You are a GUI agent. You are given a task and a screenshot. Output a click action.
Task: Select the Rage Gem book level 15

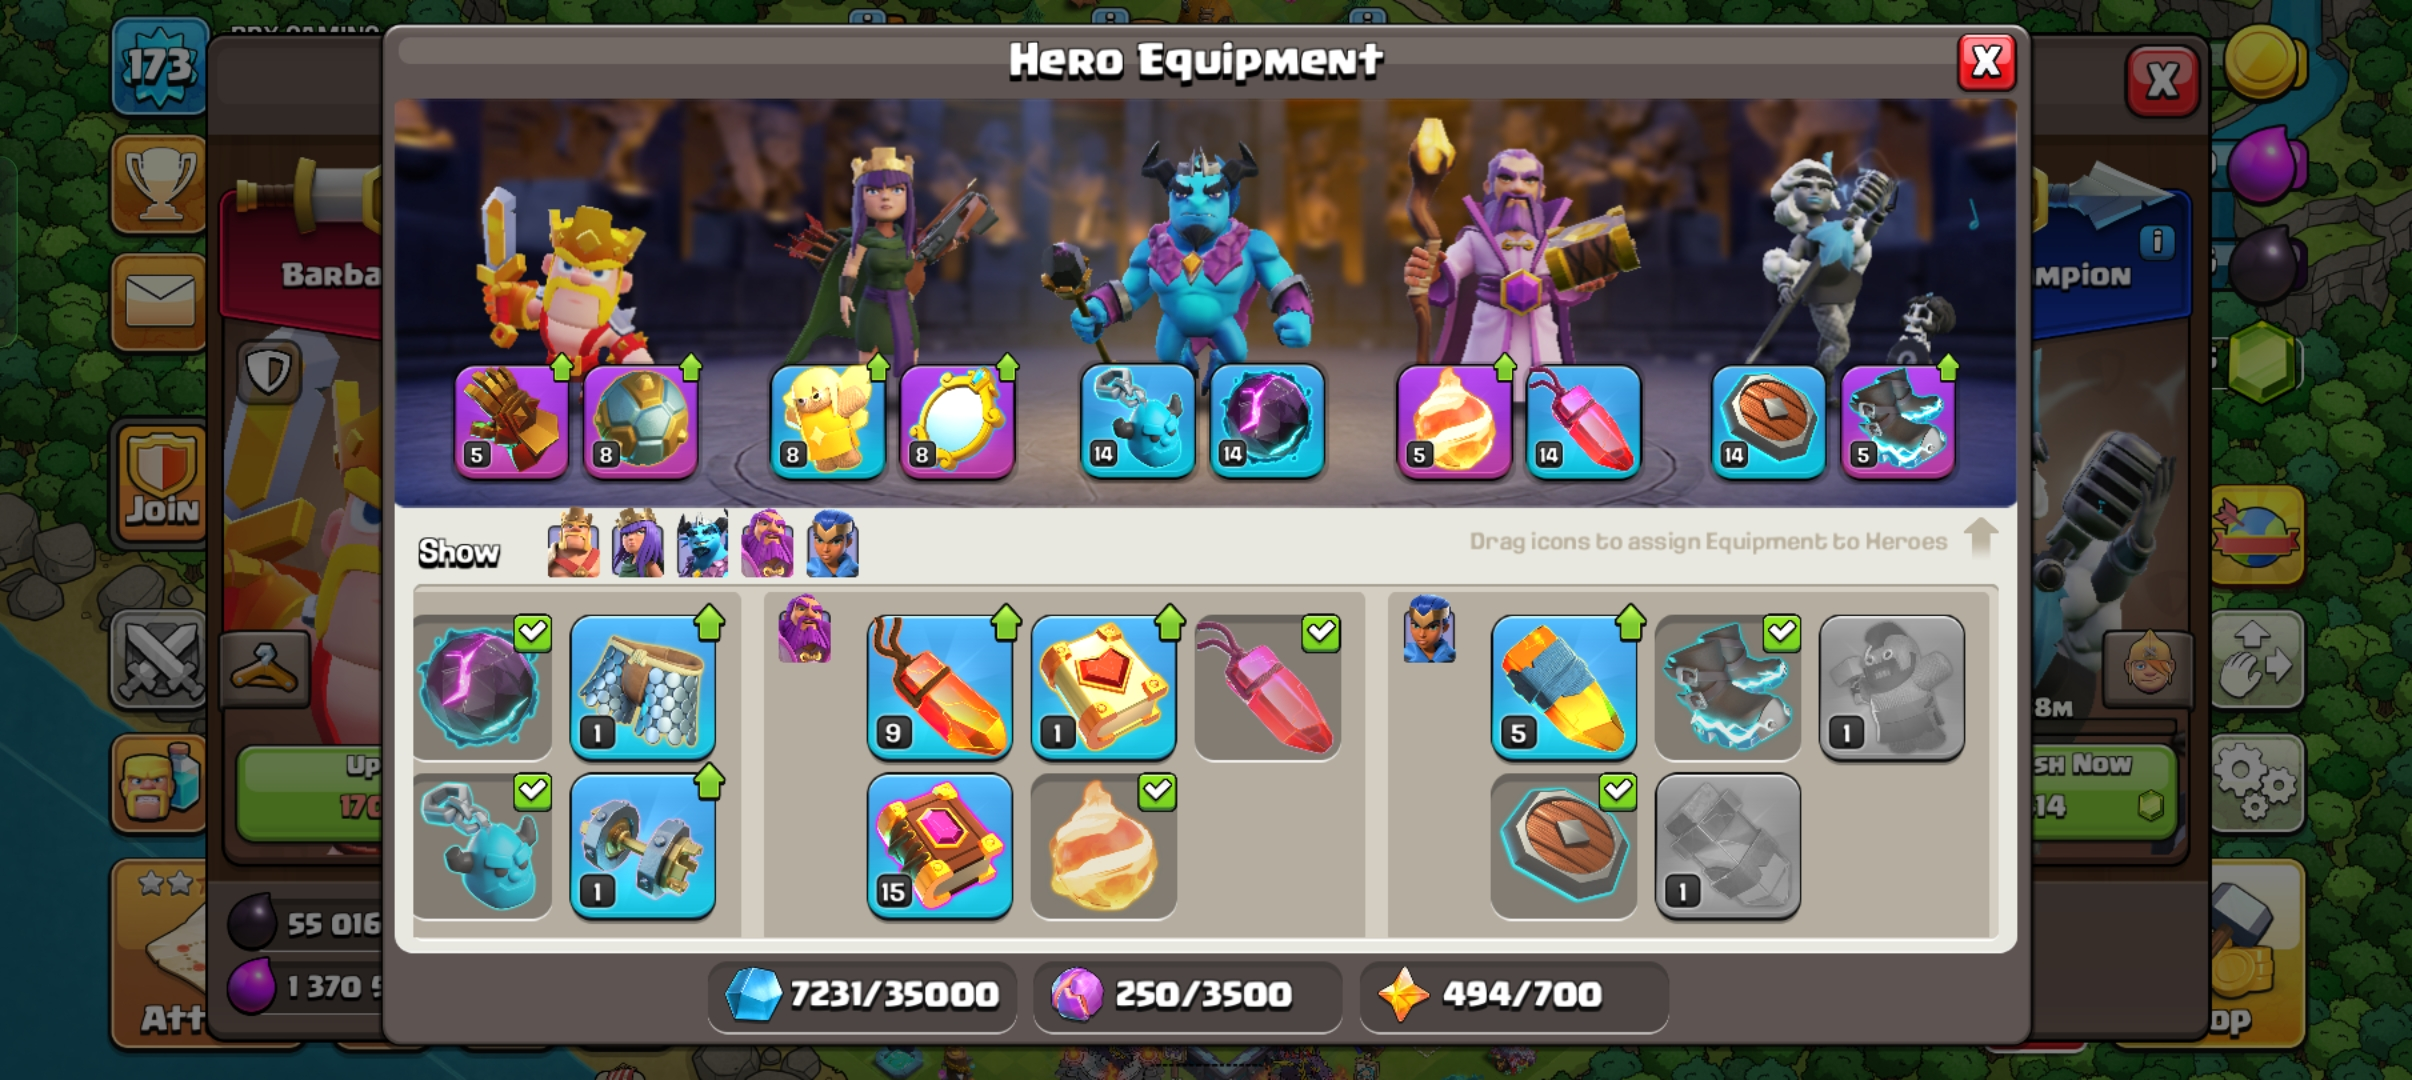[939, 846]
